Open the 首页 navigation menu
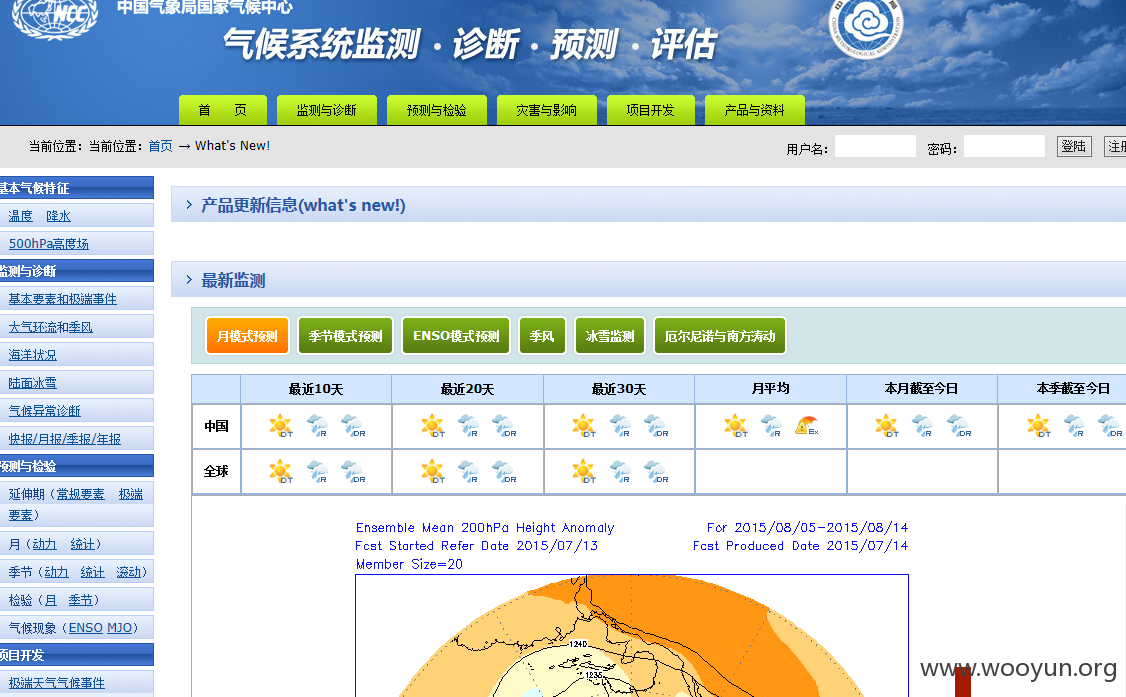 click(x=223, y=110)
